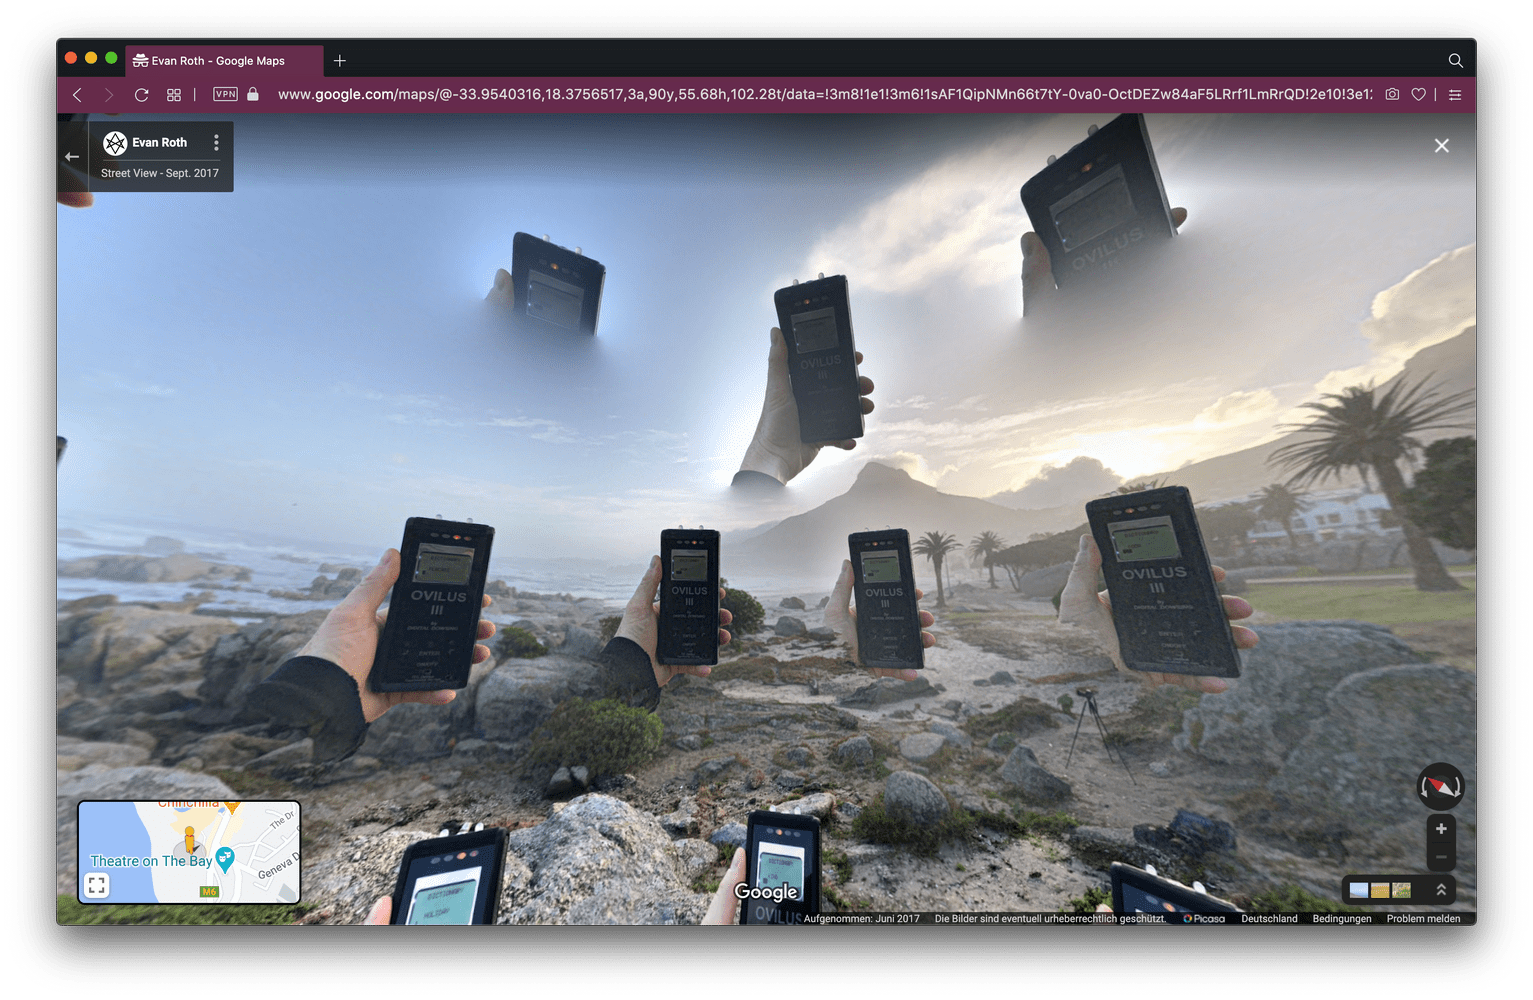This screenshot has width=1533, height=1000.
Task: Click the Street View back arrow
Action: [x=72, y=156]
